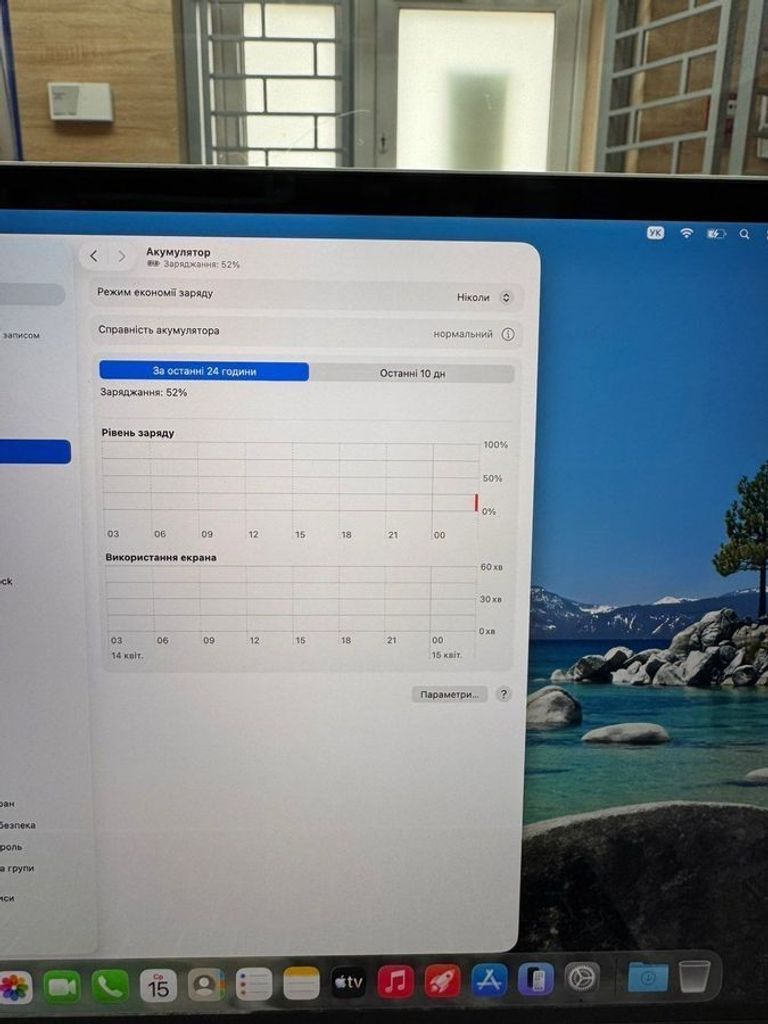Launch the Apple TV app from dock
Screen dimensions: 768x1024
(348, 983)
